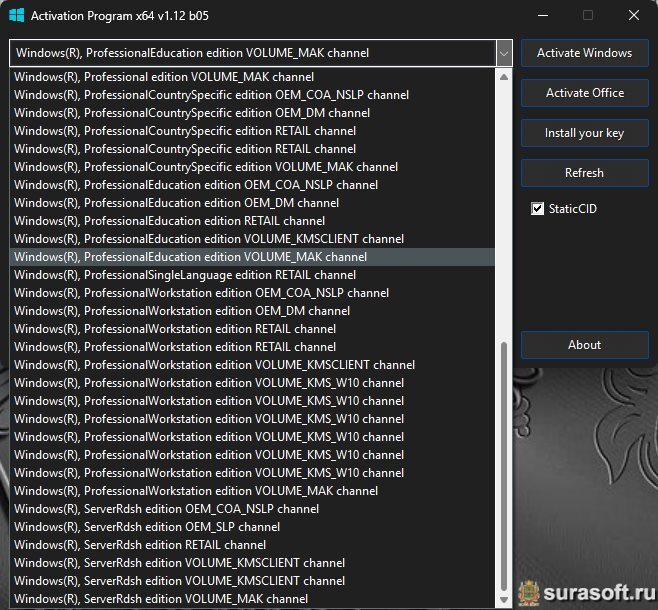
Task: Refresh the license list
Action: click(585, 173)
